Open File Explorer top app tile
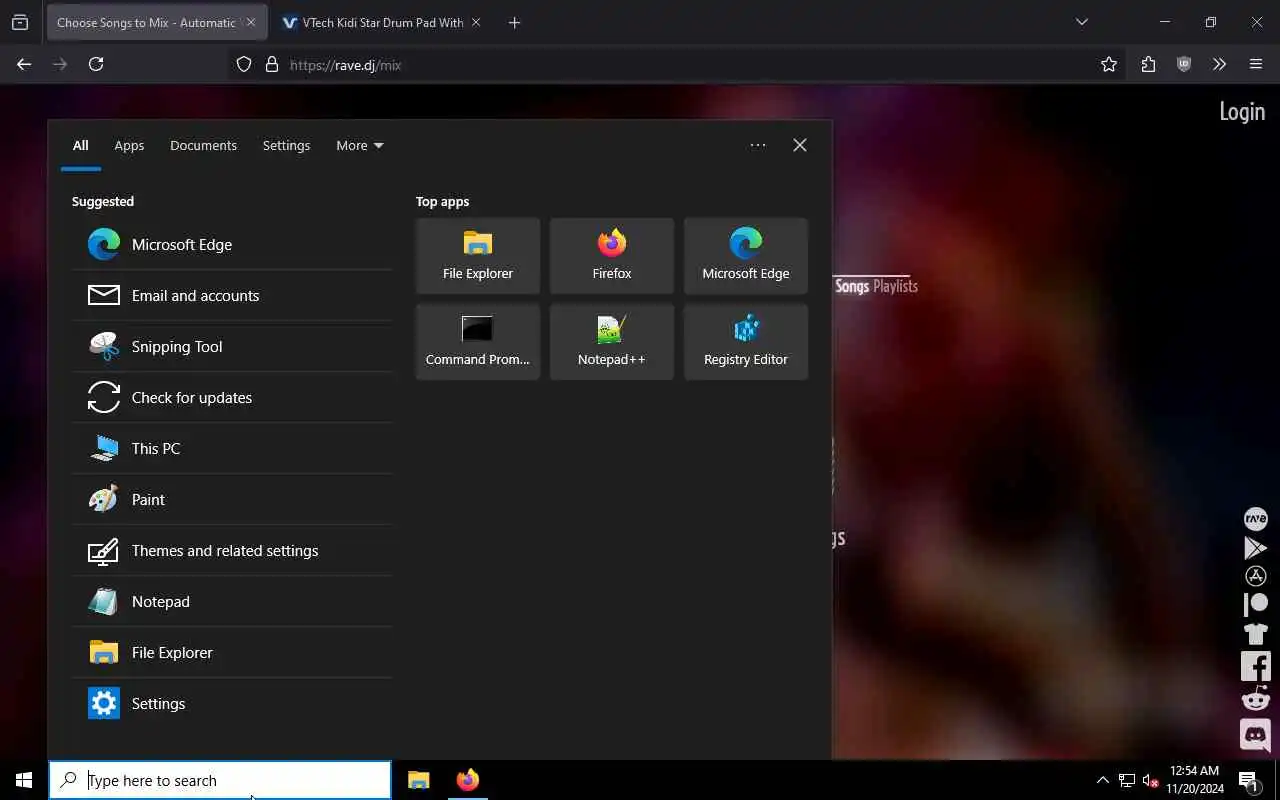 click(x=478, y=256)
